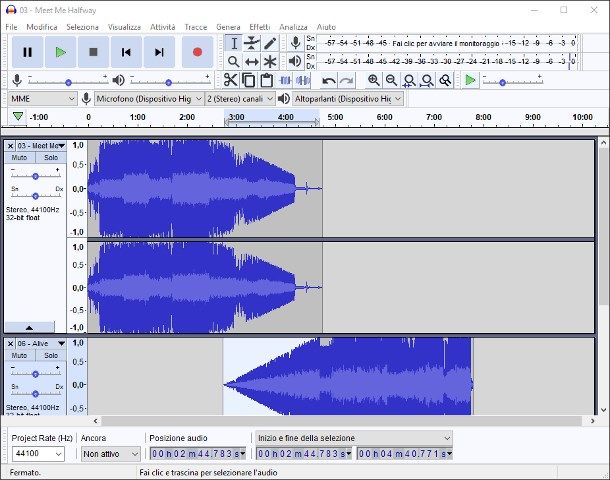Click Fit Selection to width icon

click(x=409, y=80)
